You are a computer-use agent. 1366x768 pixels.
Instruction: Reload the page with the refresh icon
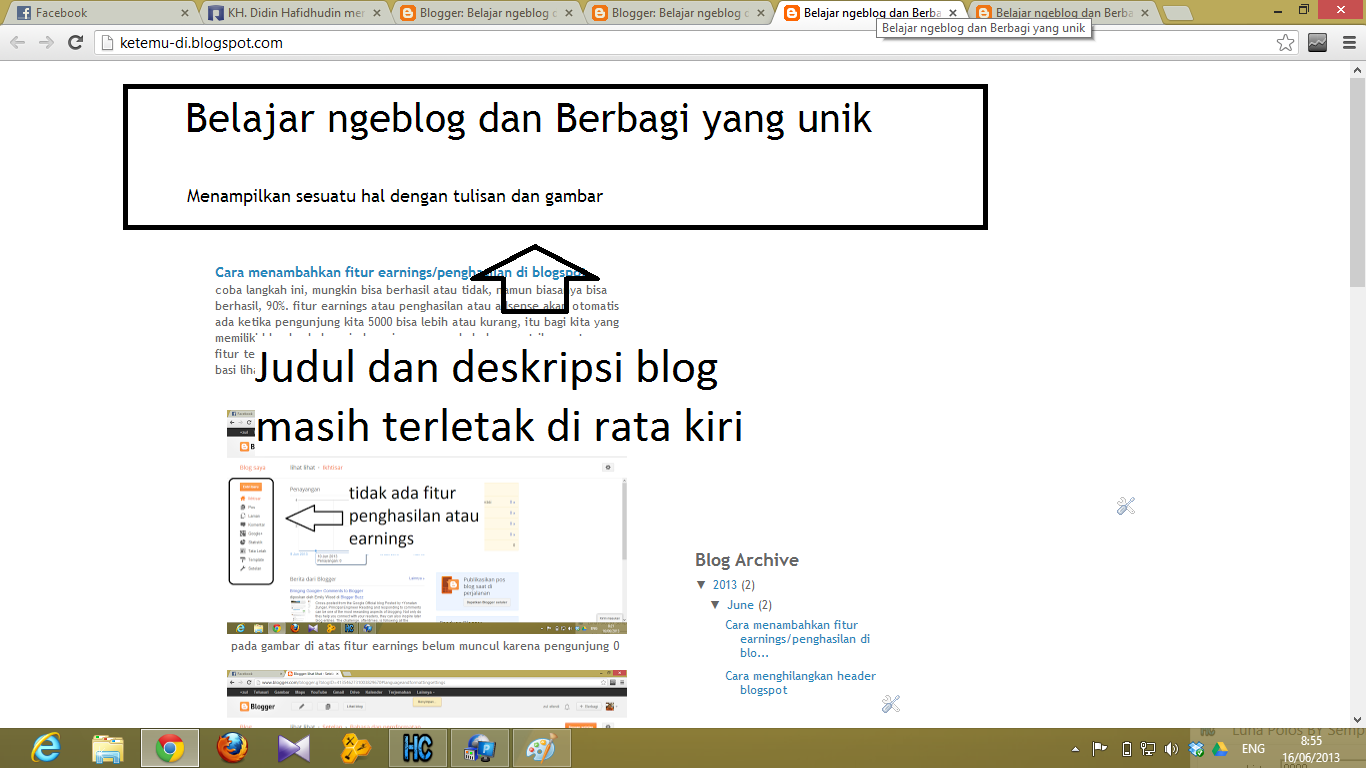[75, 43]
